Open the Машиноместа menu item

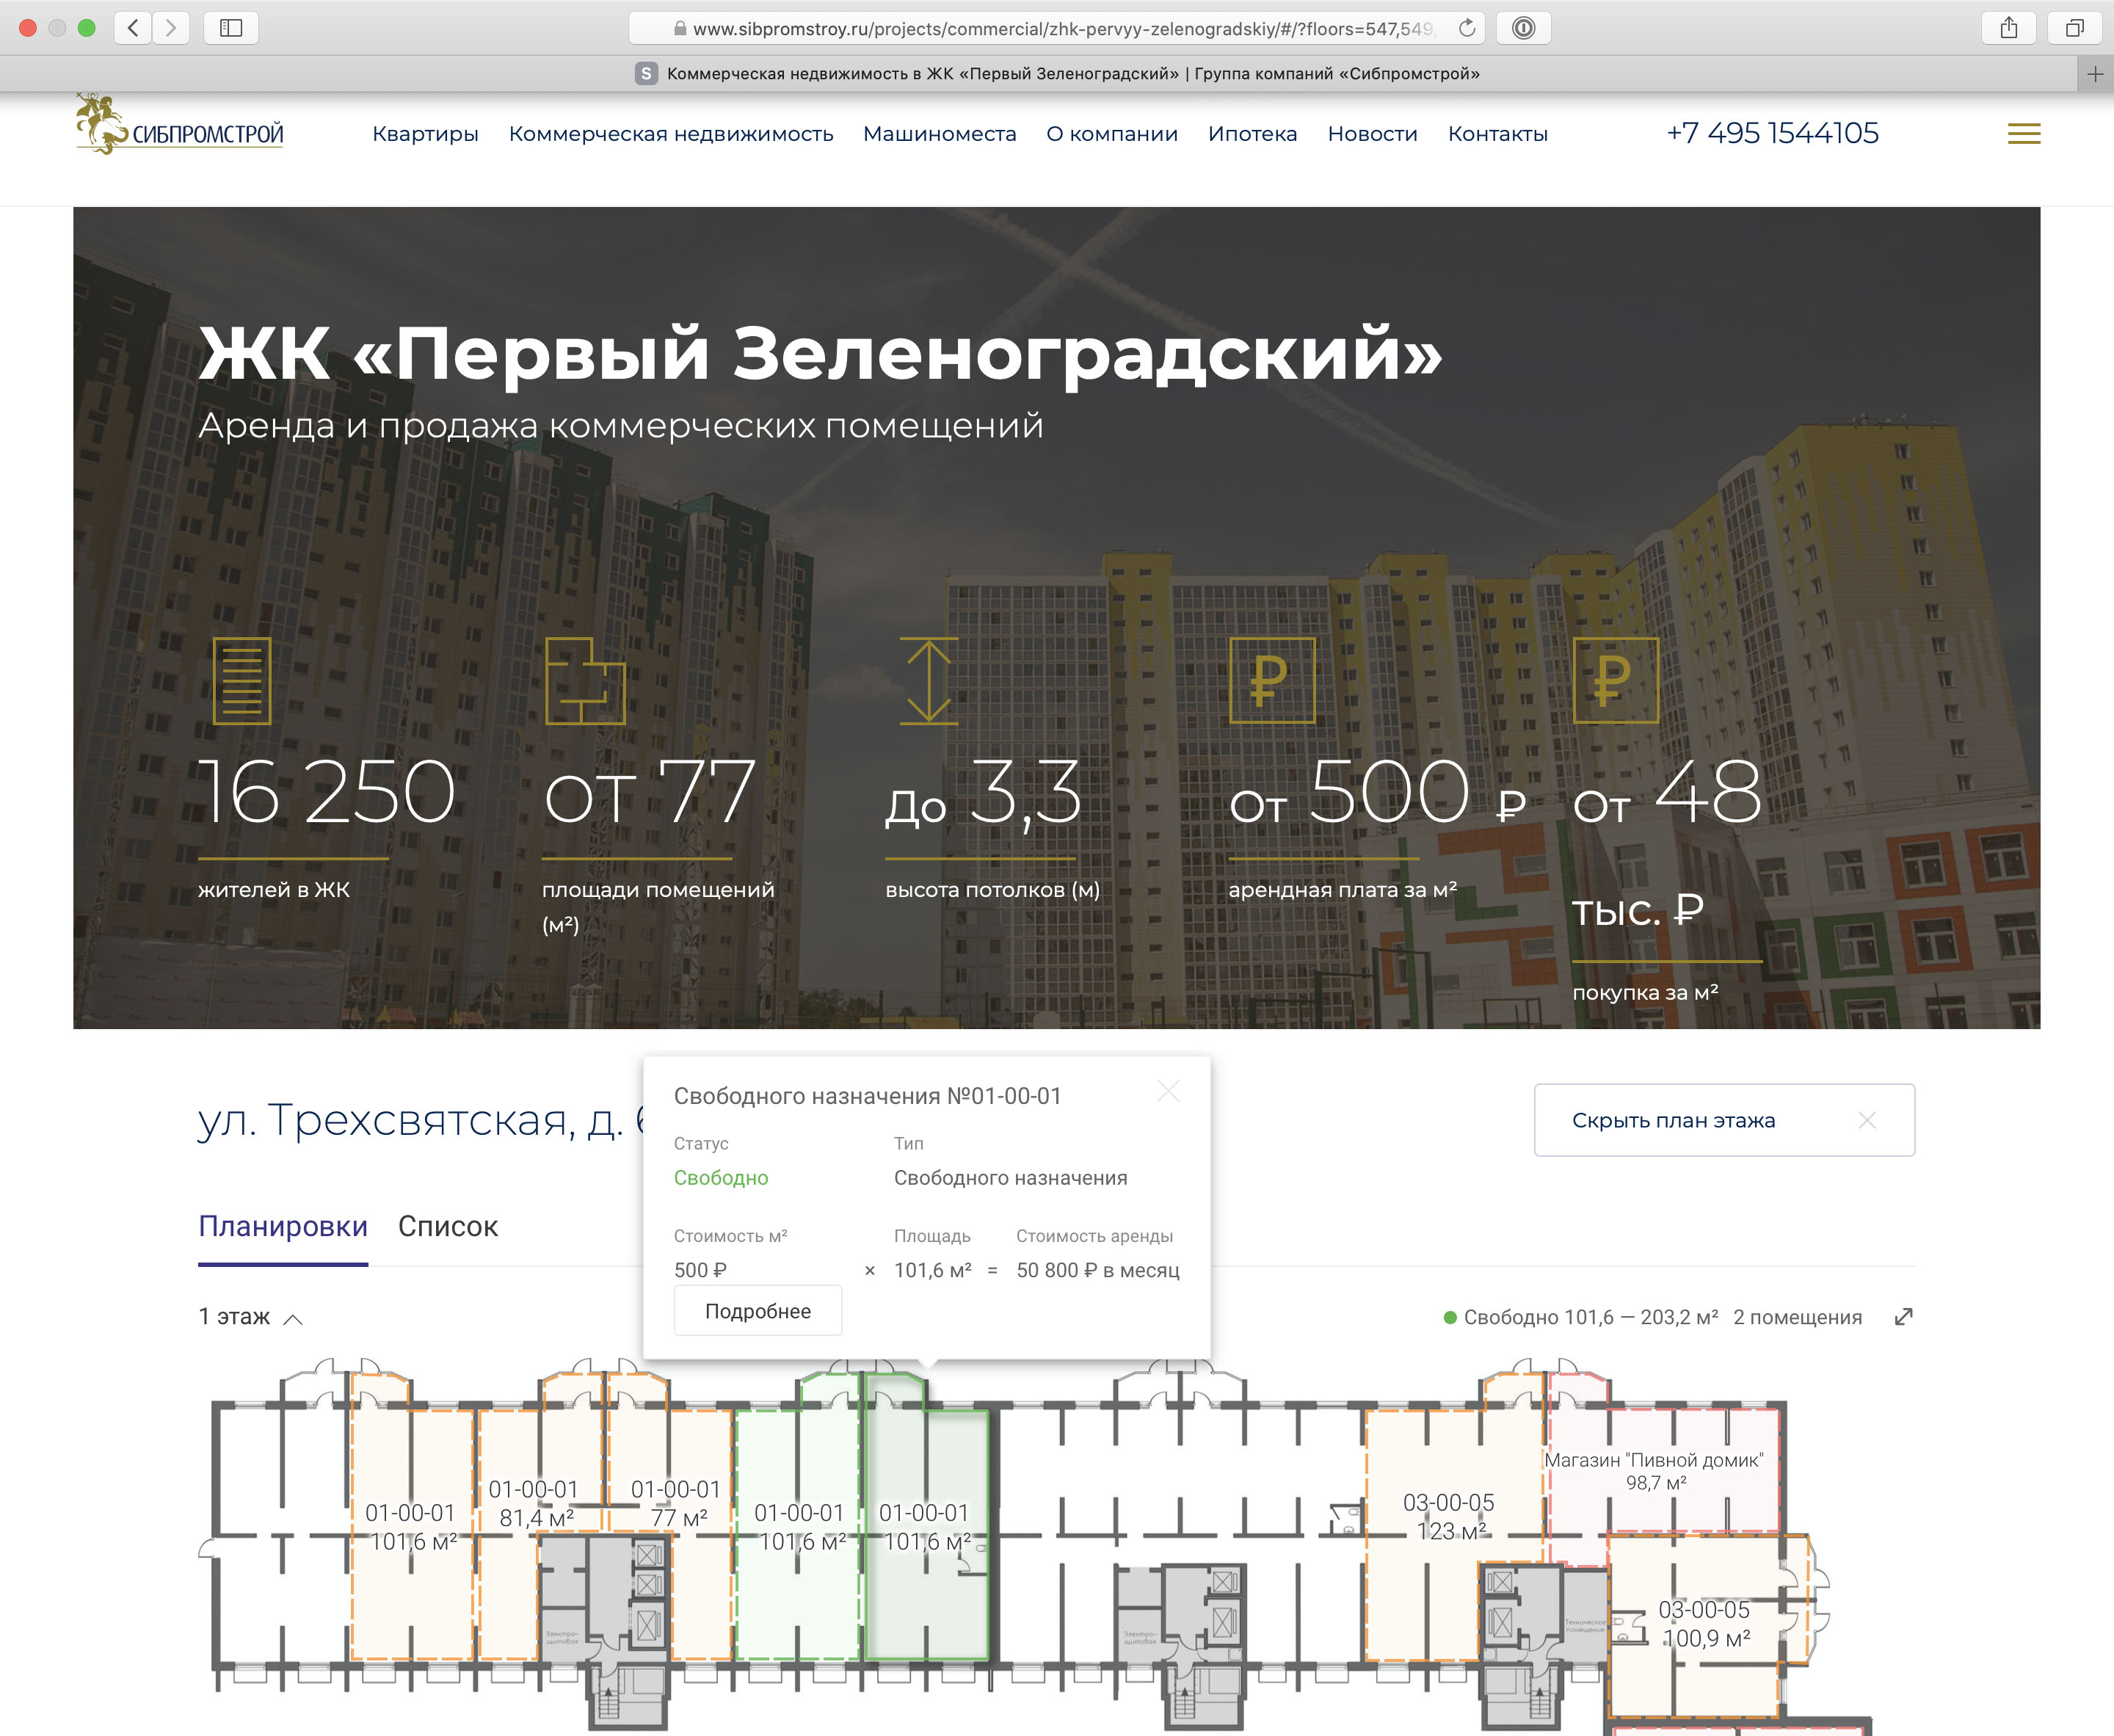(940, 134)
